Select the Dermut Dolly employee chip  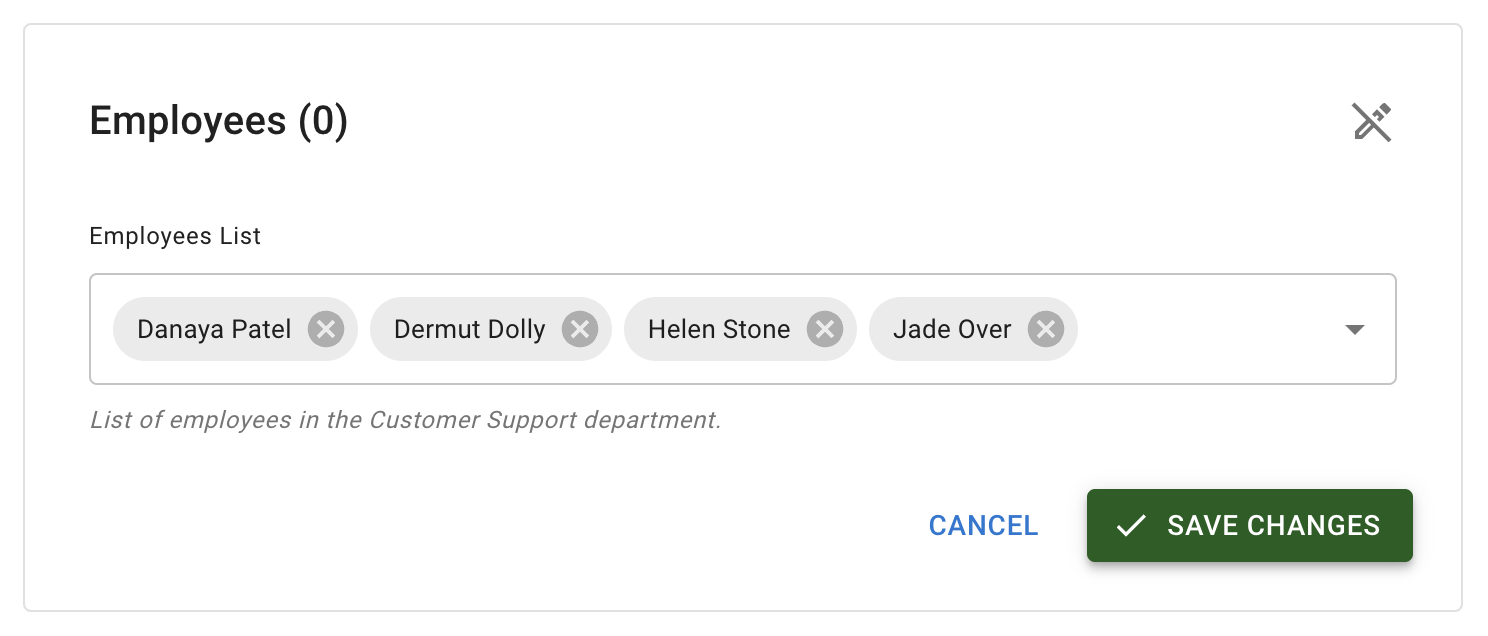click(x=468, y=328)
